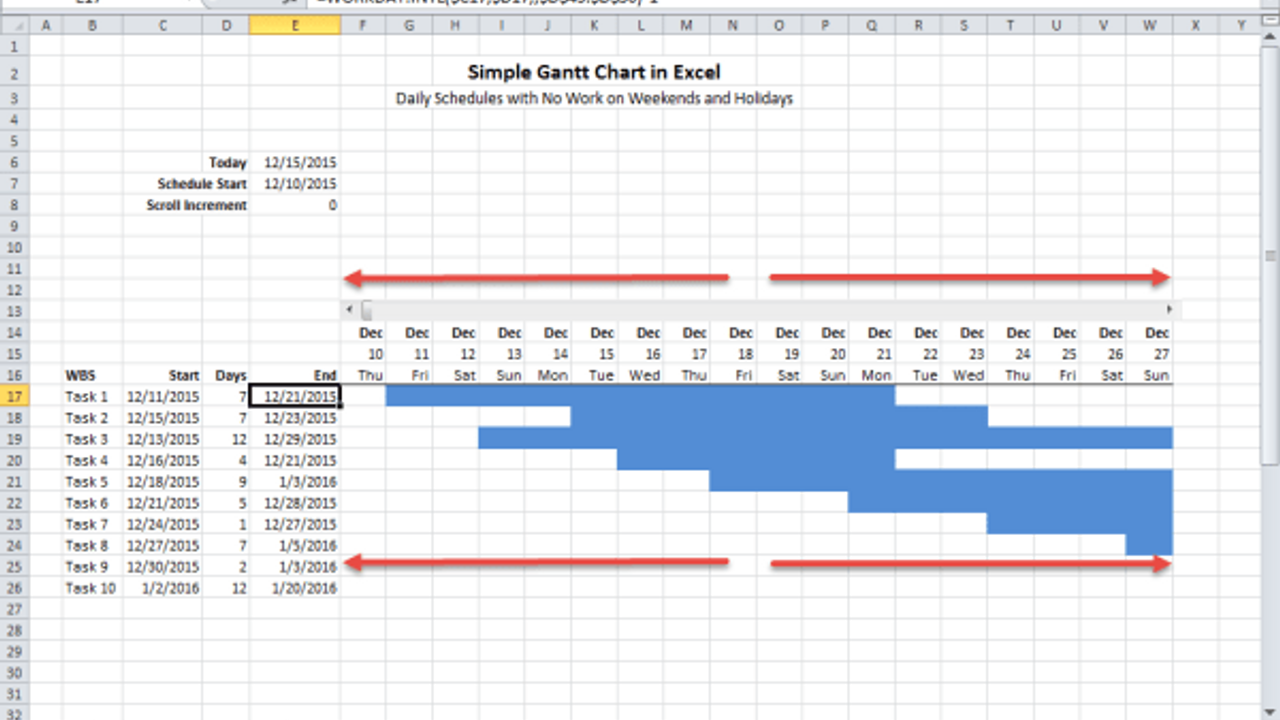
Task: Select Task 6 end date 12/28/2015
Action: point(295,503)
